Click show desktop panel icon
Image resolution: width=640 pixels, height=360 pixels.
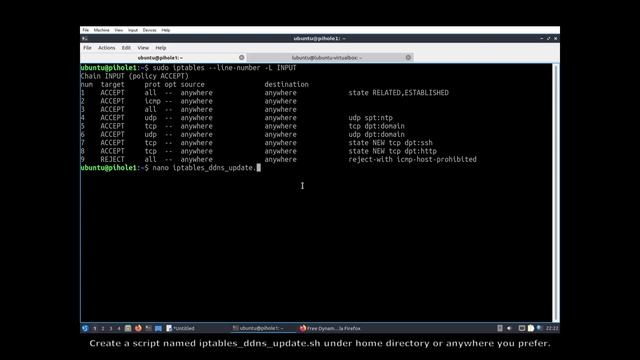(158, 328)
